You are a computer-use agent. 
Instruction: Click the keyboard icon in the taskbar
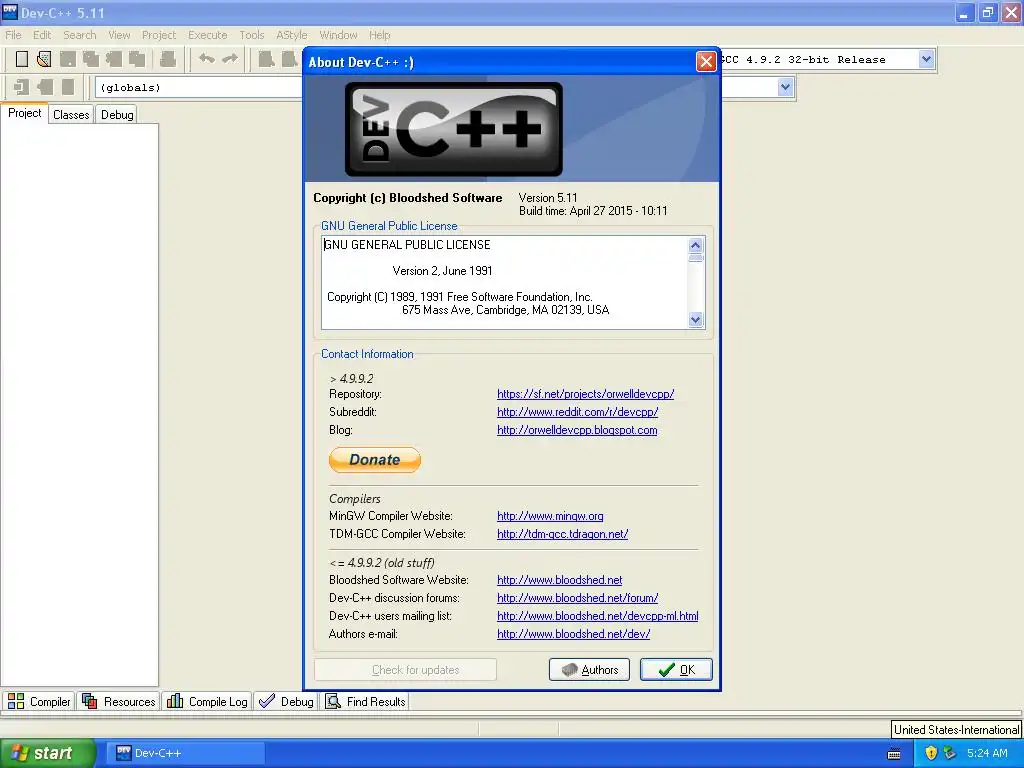coord(894,754)
